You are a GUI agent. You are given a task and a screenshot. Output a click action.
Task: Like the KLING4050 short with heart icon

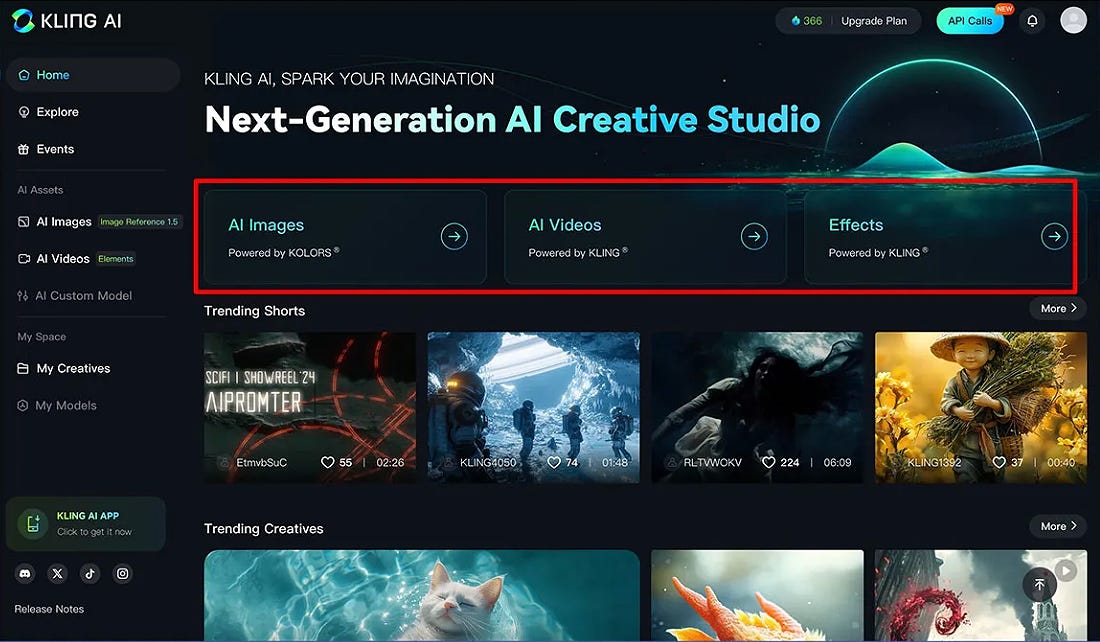pyautogui.click(x=554, y=462)
